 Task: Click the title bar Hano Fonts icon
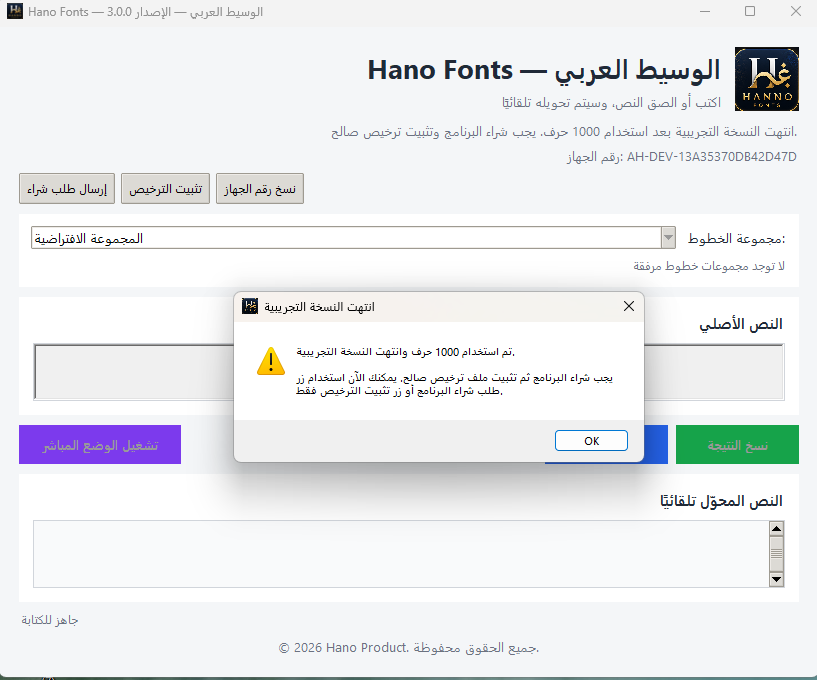pos(15,11)
